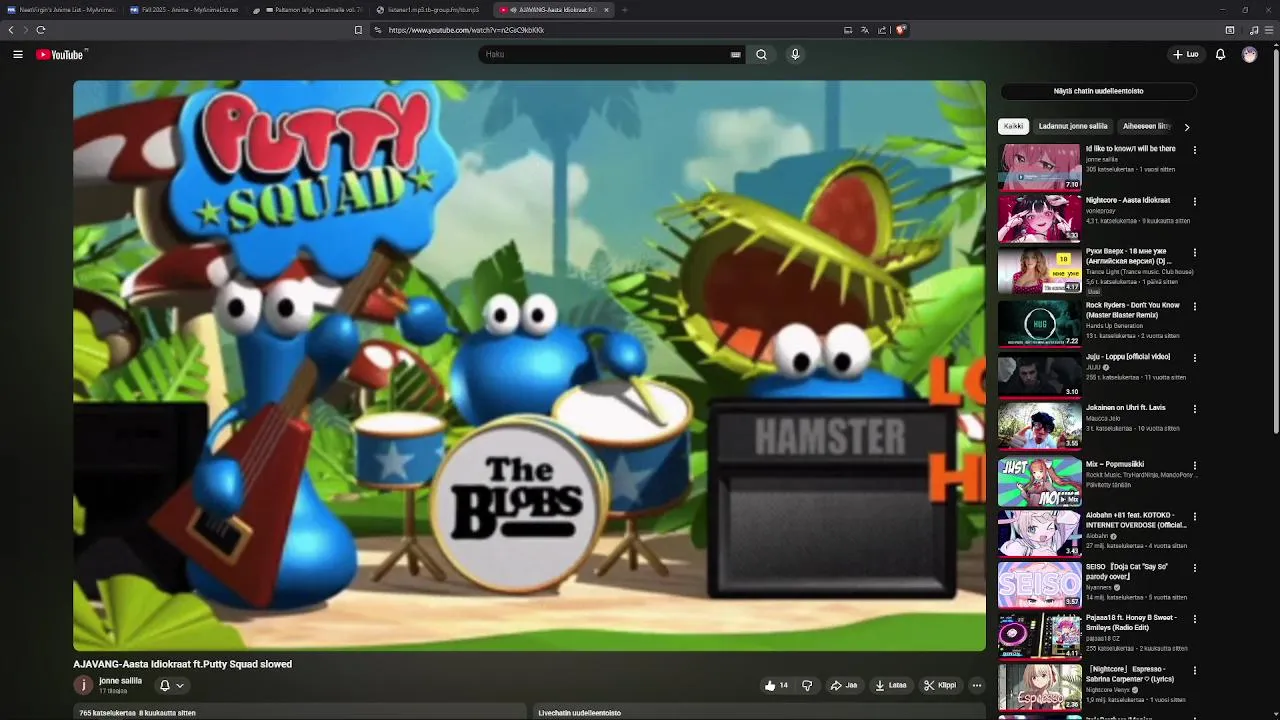
Task: Open options for Rock Ryders video
Action: coord(1194,307)
